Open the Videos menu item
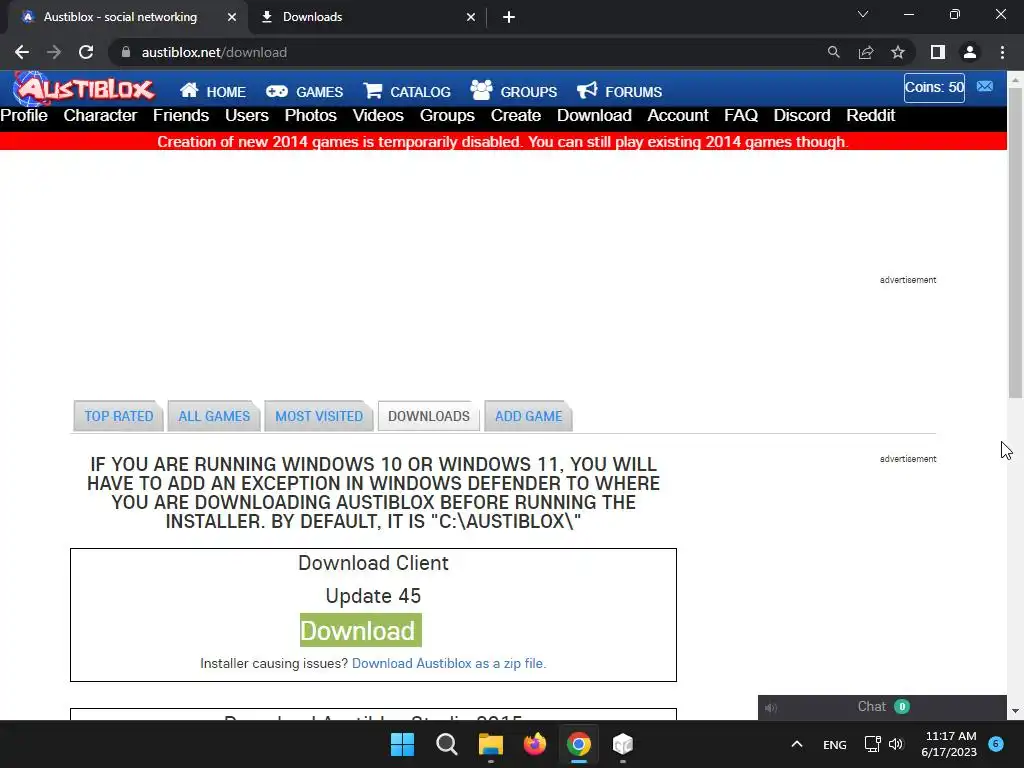Screen dimensions: 1024x768 (378, 116)
